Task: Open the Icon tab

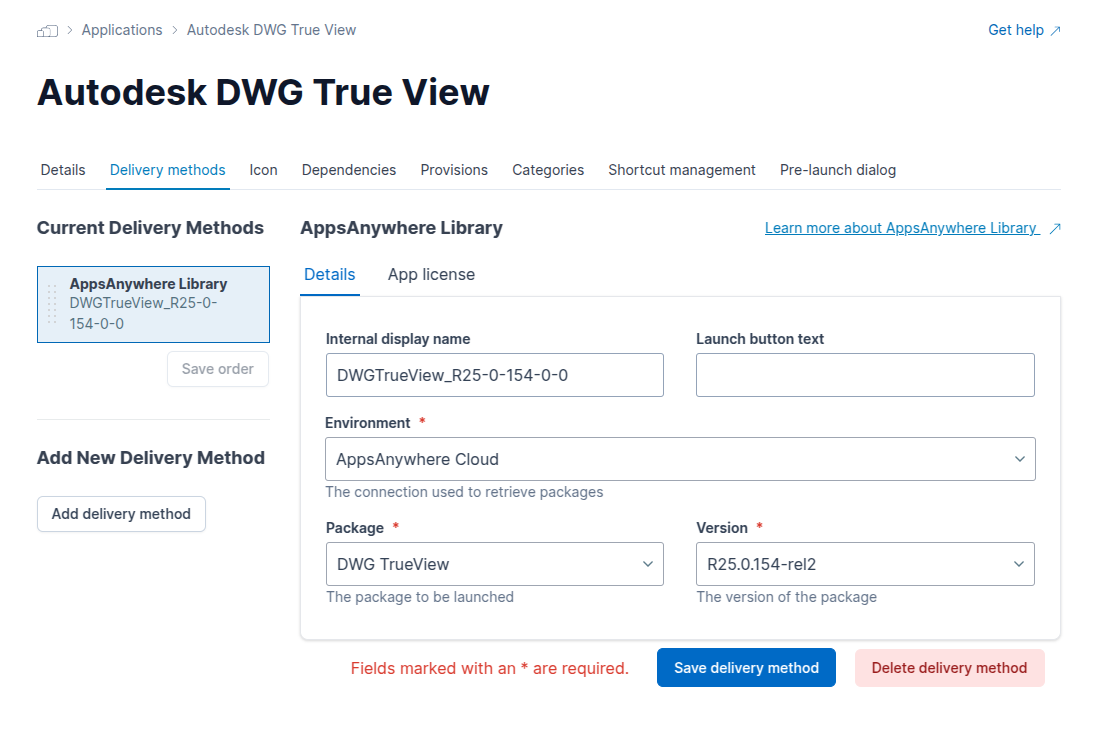Action: pyautogui.click(x=263, y=170)
